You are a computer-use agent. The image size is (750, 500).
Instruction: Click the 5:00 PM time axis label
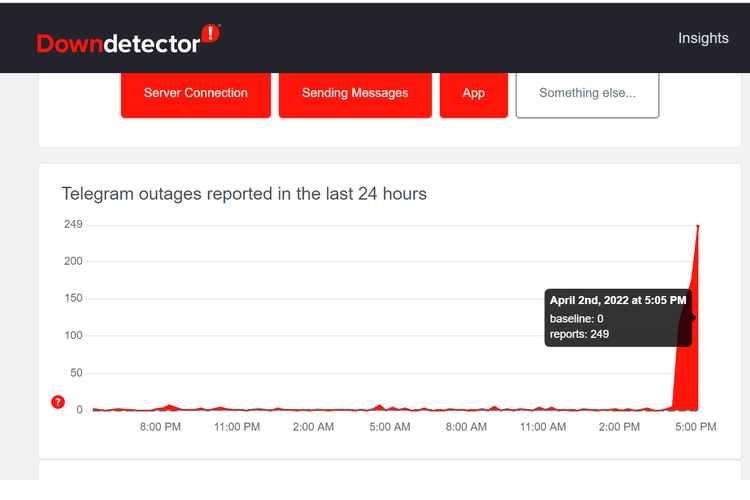pos(696,427)
